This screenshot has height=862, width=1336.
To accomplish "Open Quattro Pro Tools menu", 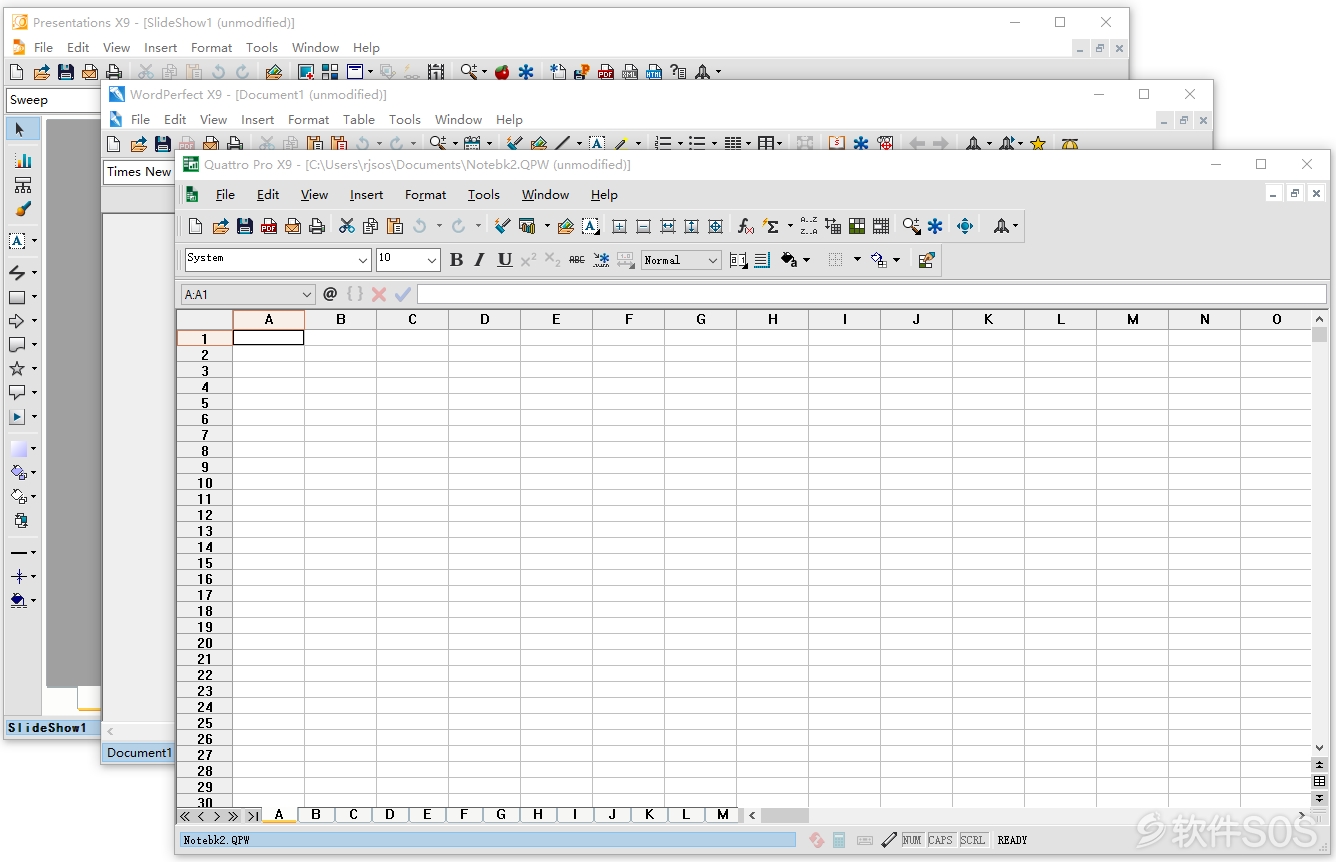I will [484, 195].
